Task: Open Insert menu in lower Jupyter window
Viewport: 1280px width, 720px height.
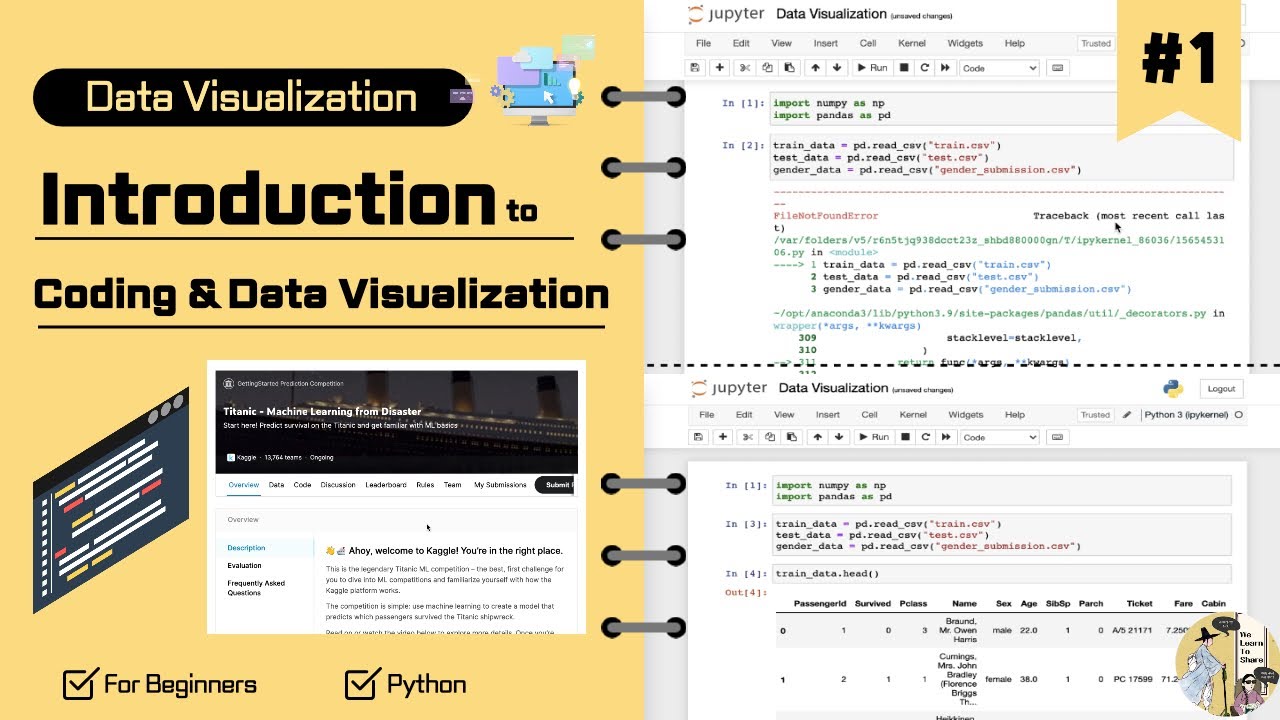Action: 827,414
